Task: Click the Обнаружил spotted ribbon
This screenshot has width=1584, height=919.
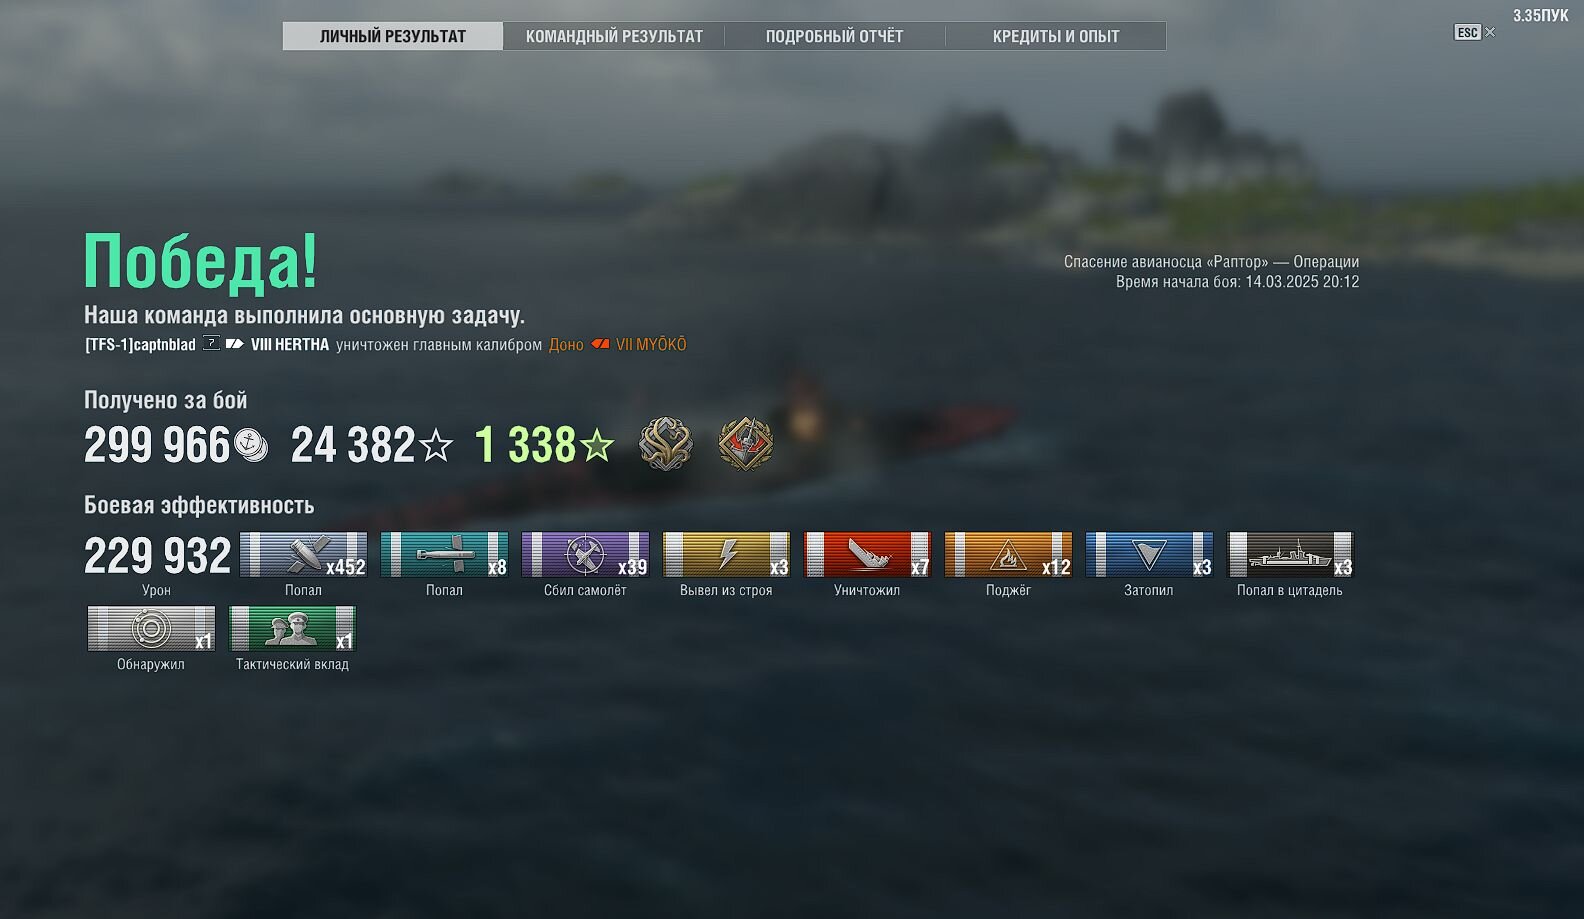Action: pyautogui.click(x=151, y=629)
